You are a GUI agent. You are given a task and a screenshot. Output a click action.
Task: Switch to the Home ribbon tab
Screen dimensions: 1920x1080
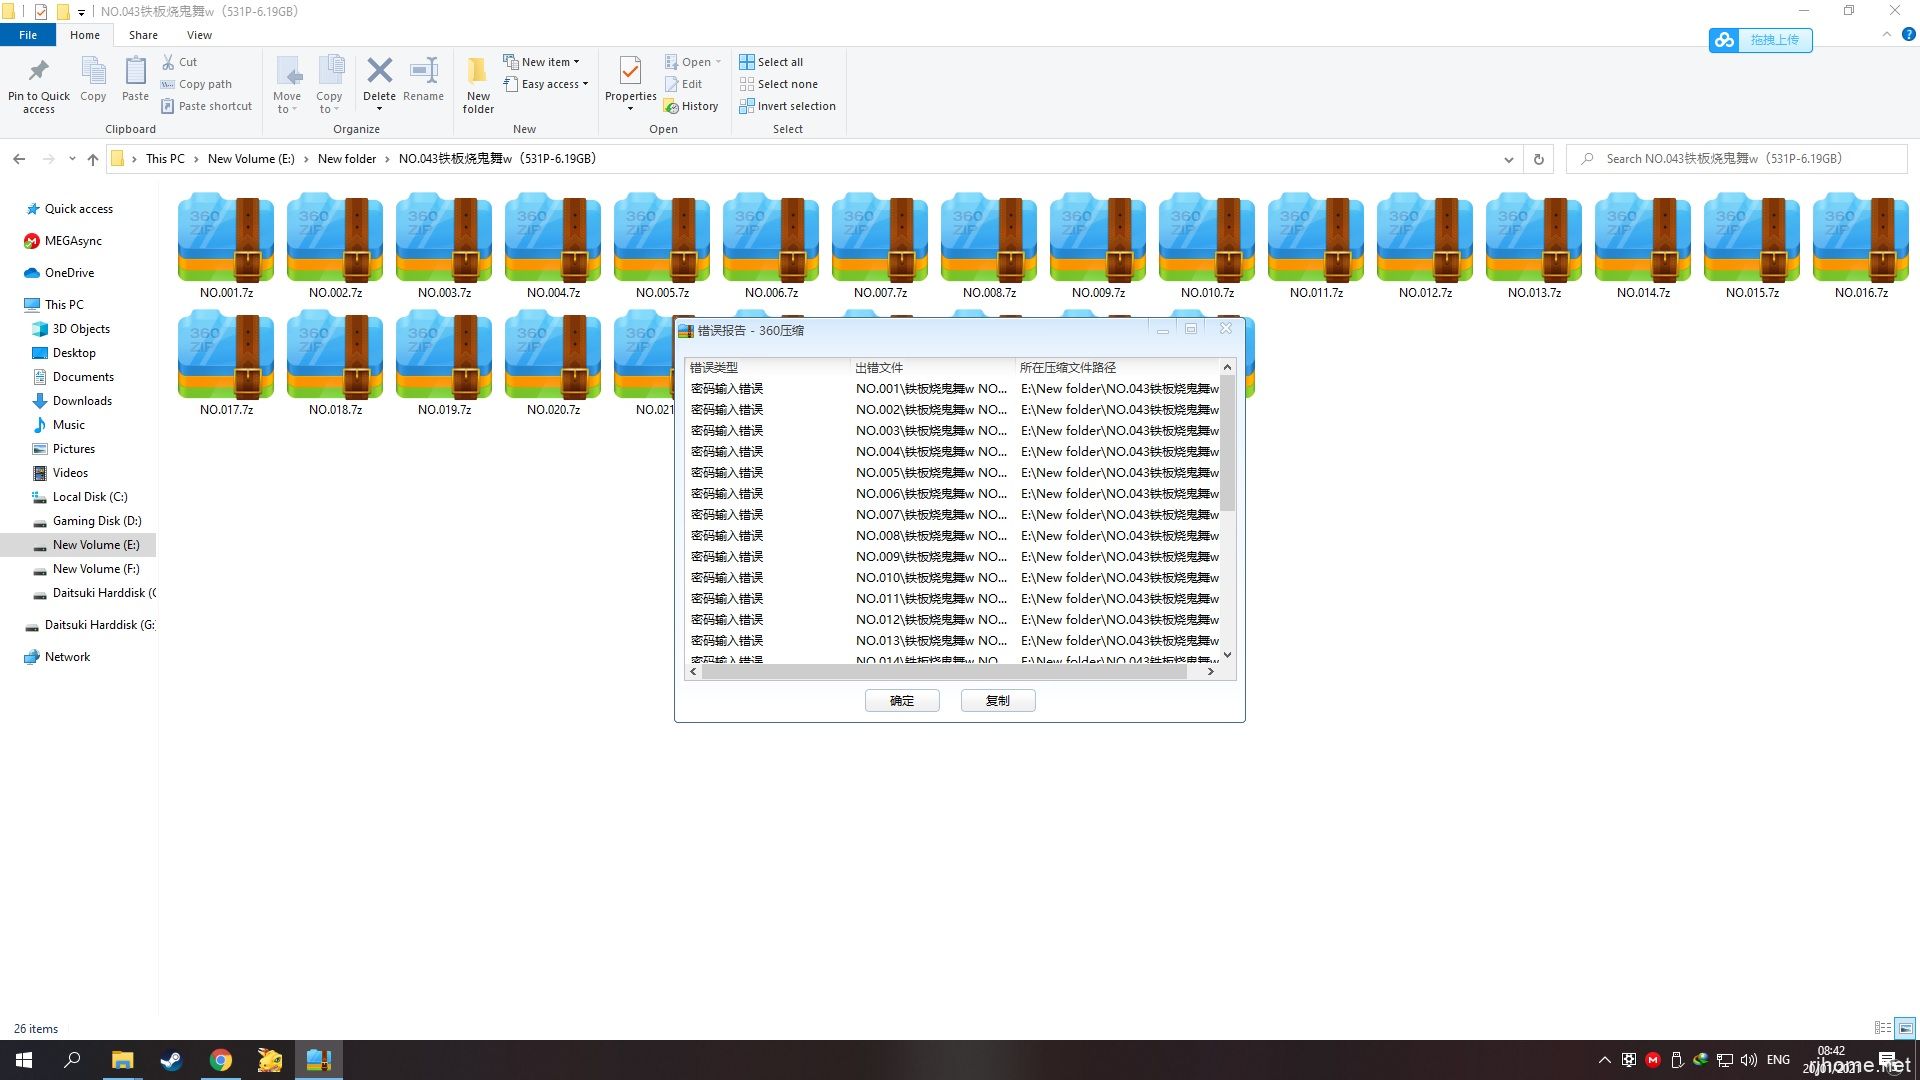pyautogui.click(x=85, y=35)
